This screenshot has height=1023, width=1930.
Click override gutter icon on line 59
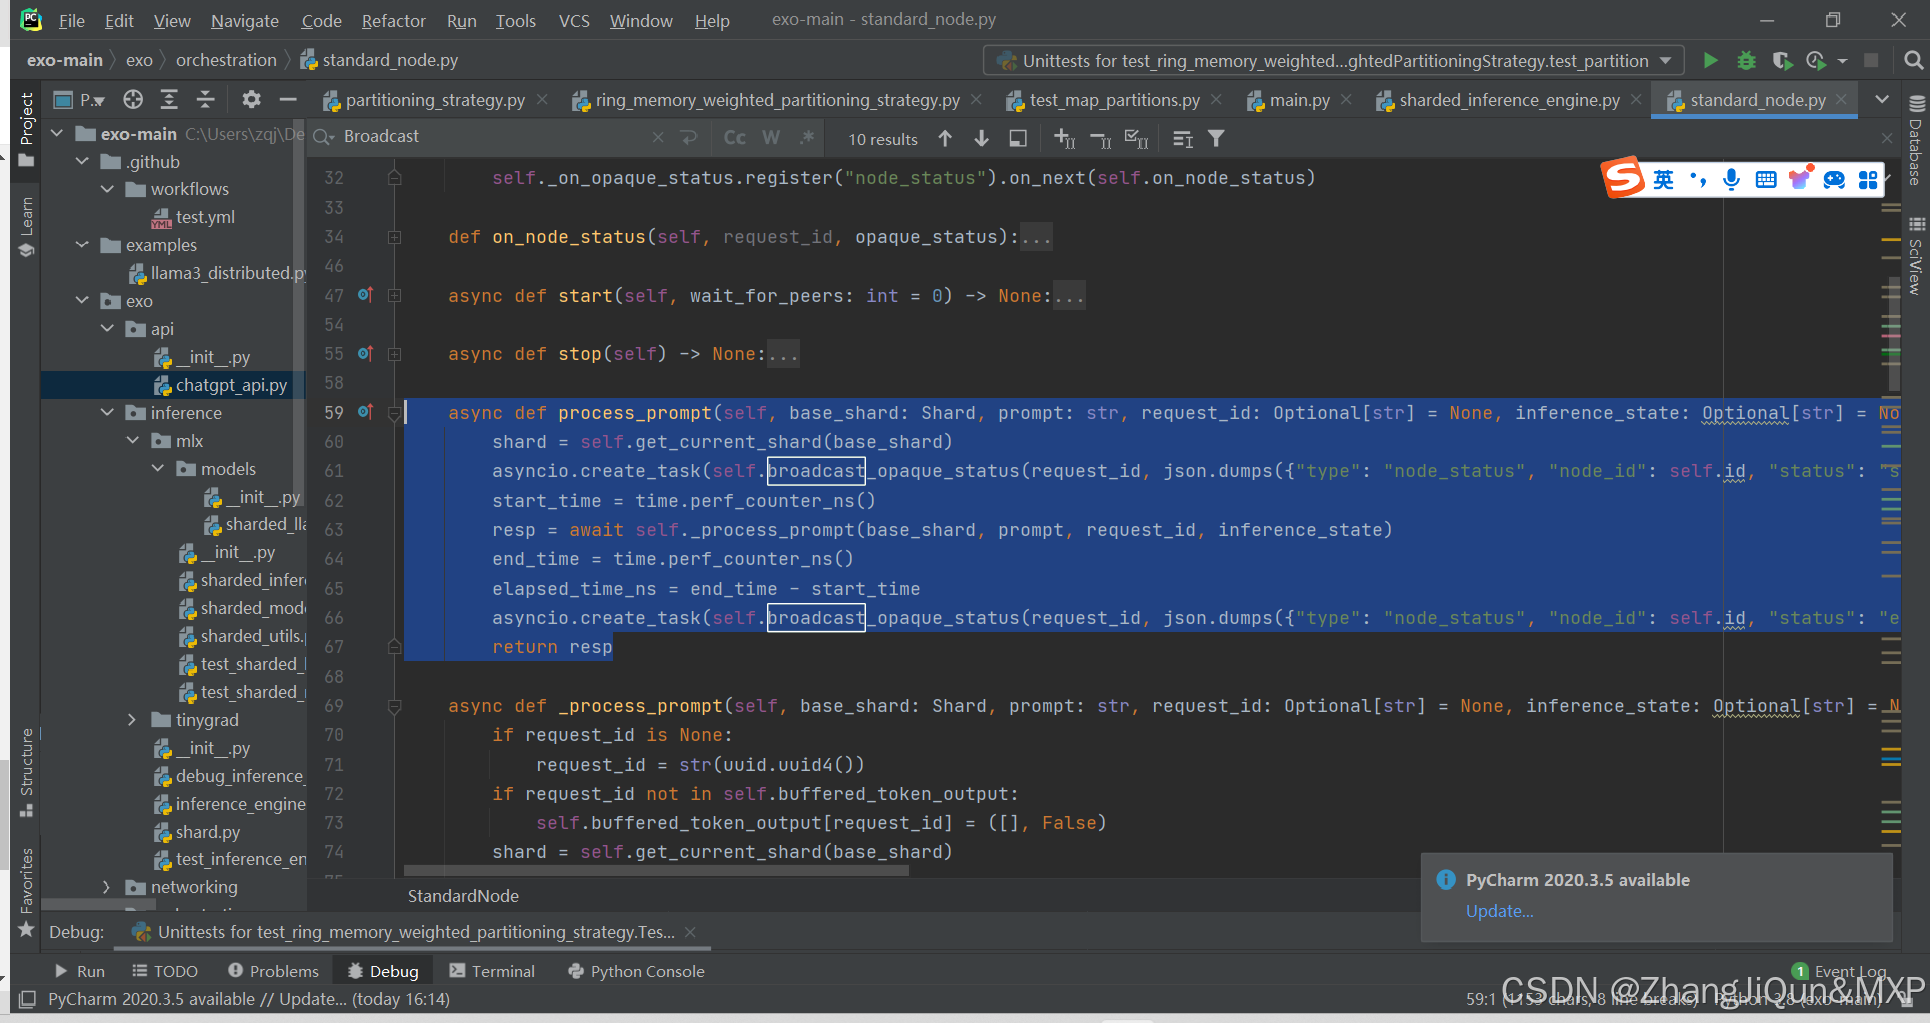(365, 412)
